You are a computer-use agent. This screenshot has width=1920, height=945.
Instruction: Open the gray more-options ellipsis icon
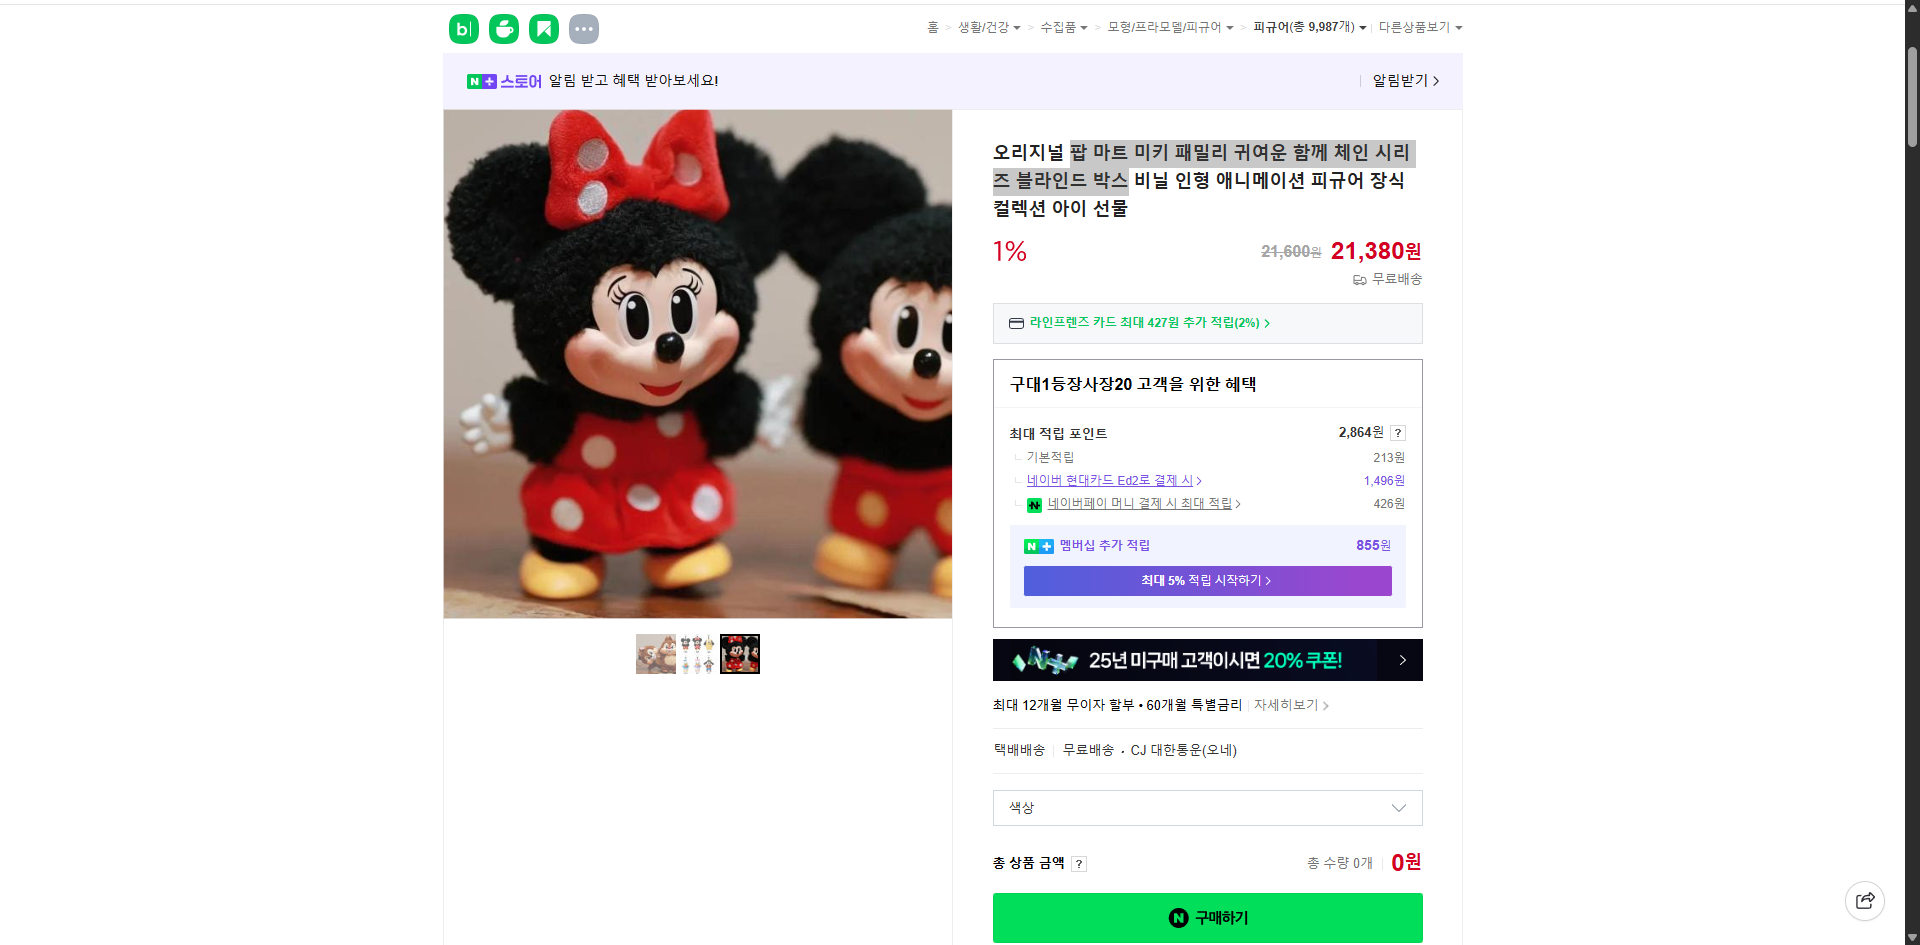coord(583,28)
